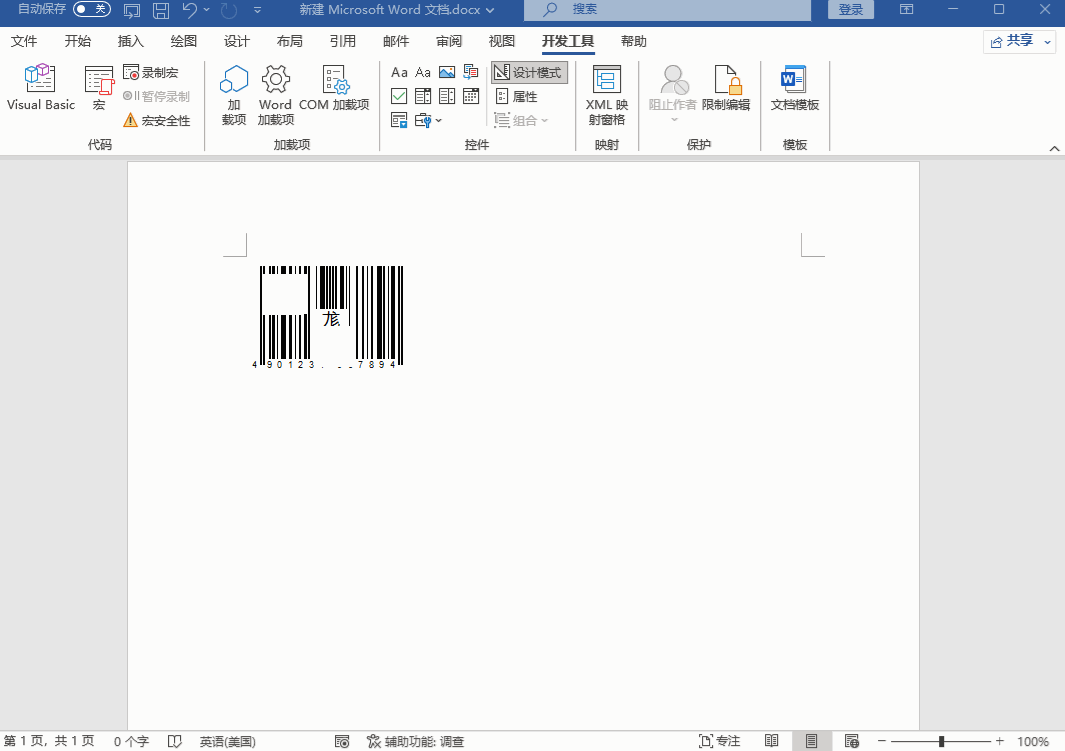This screenshot has height=751, width=1065.
Task: Open Macro Security (宏安全性) settings
Action: [157, 120]
